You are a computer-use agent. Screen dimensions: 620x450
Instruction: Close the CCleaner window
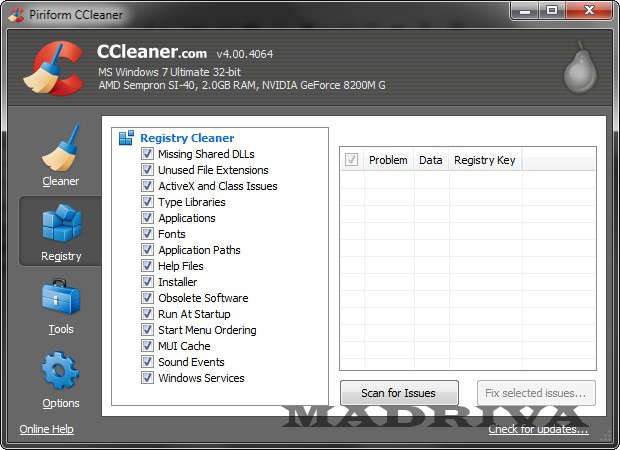(x=589, y=11)
